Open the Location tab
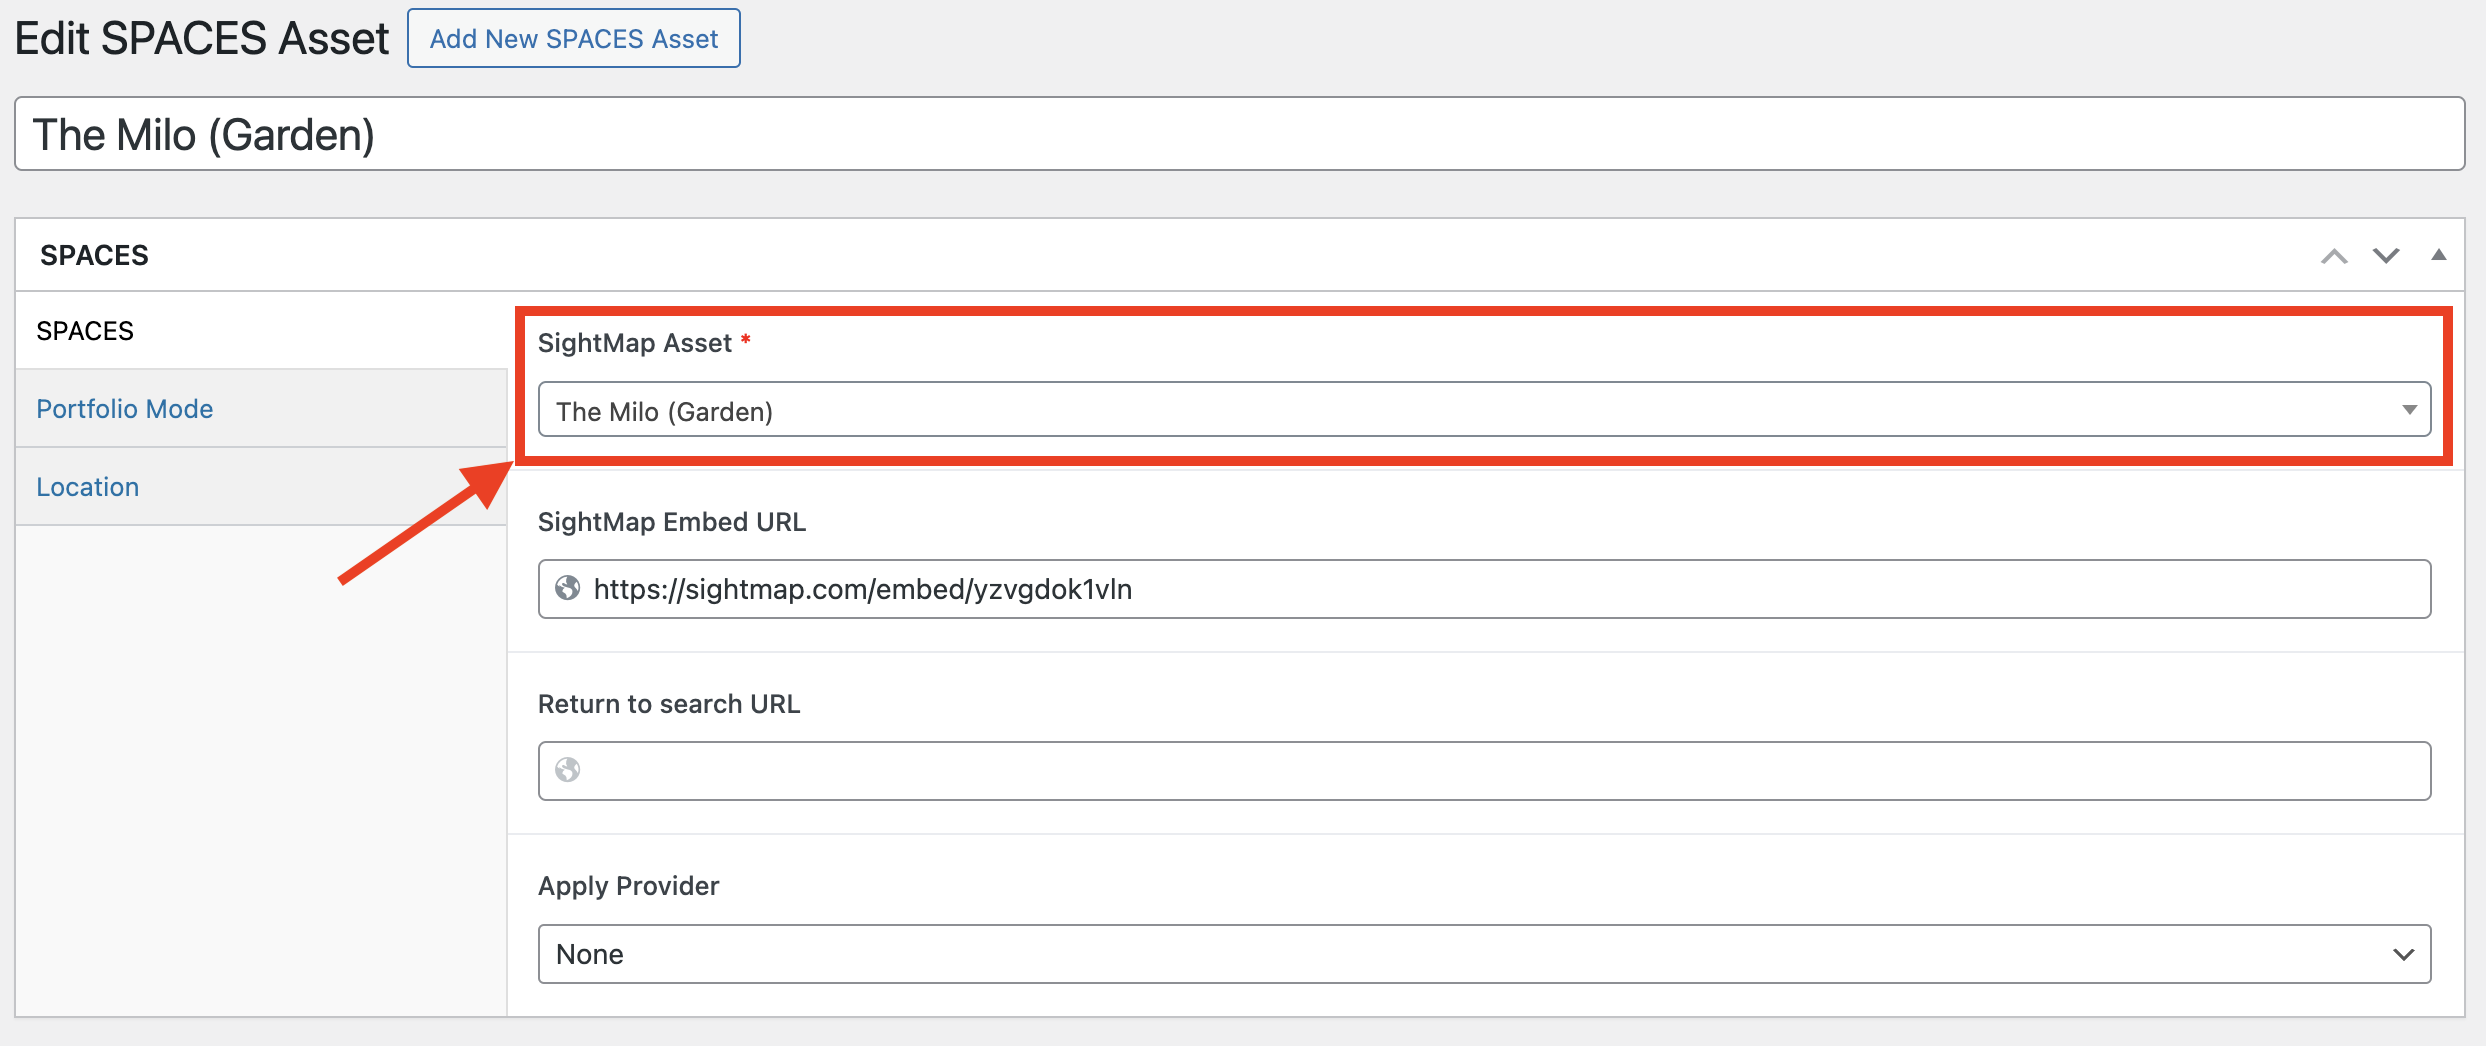The height and width of the screenshot is (1046, 2486). pos(262,487)
